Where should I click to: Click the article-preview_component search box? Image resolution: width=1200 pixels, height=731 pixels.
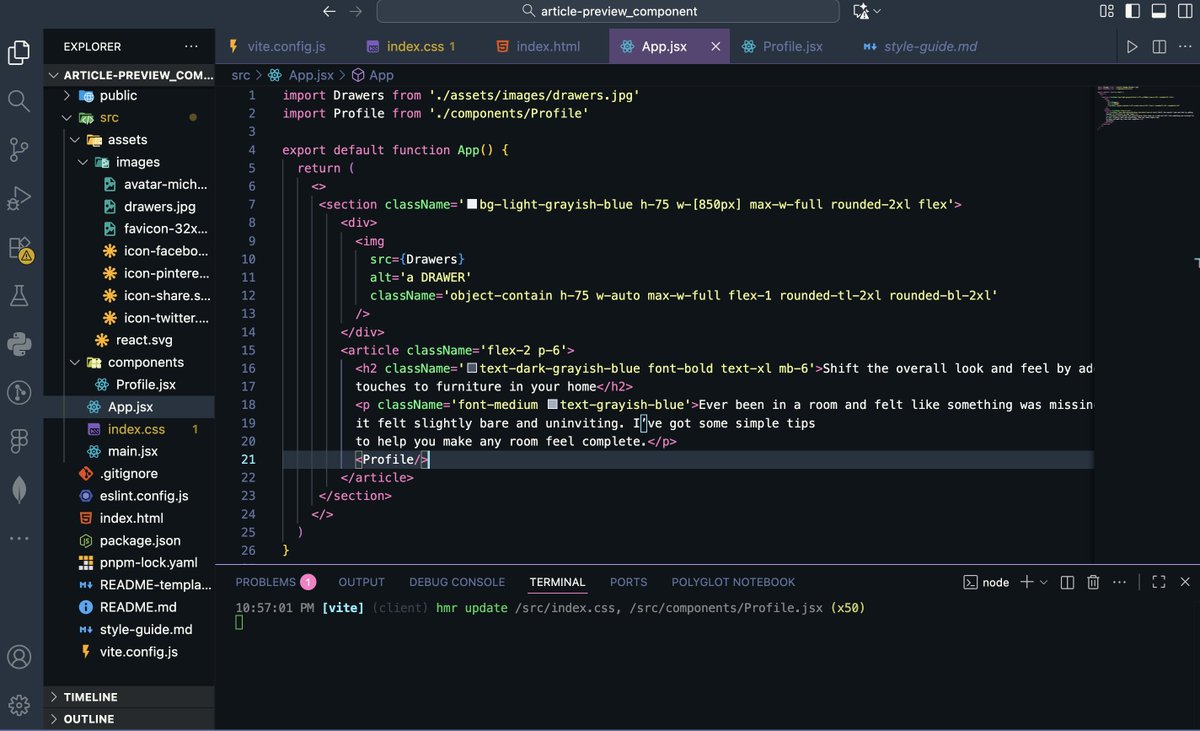tap(608, 11)
